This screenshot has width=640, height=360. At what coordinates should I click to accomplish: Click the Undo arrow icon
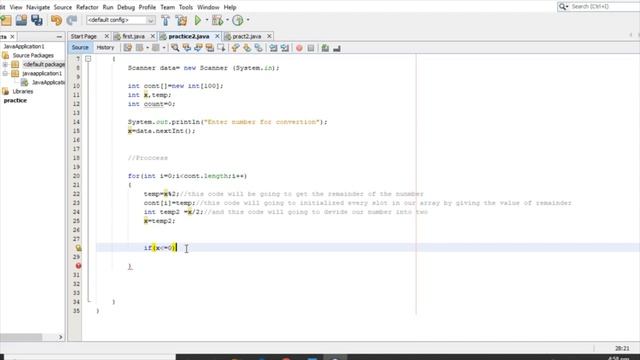56,20
